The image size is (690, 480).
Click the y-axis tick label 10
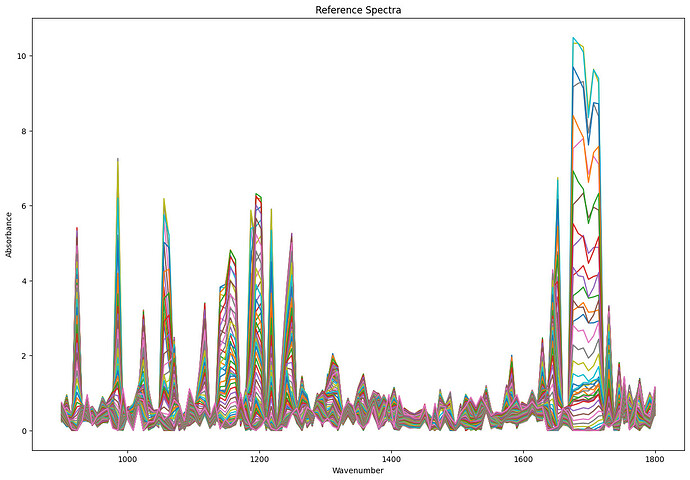(22, 56)
